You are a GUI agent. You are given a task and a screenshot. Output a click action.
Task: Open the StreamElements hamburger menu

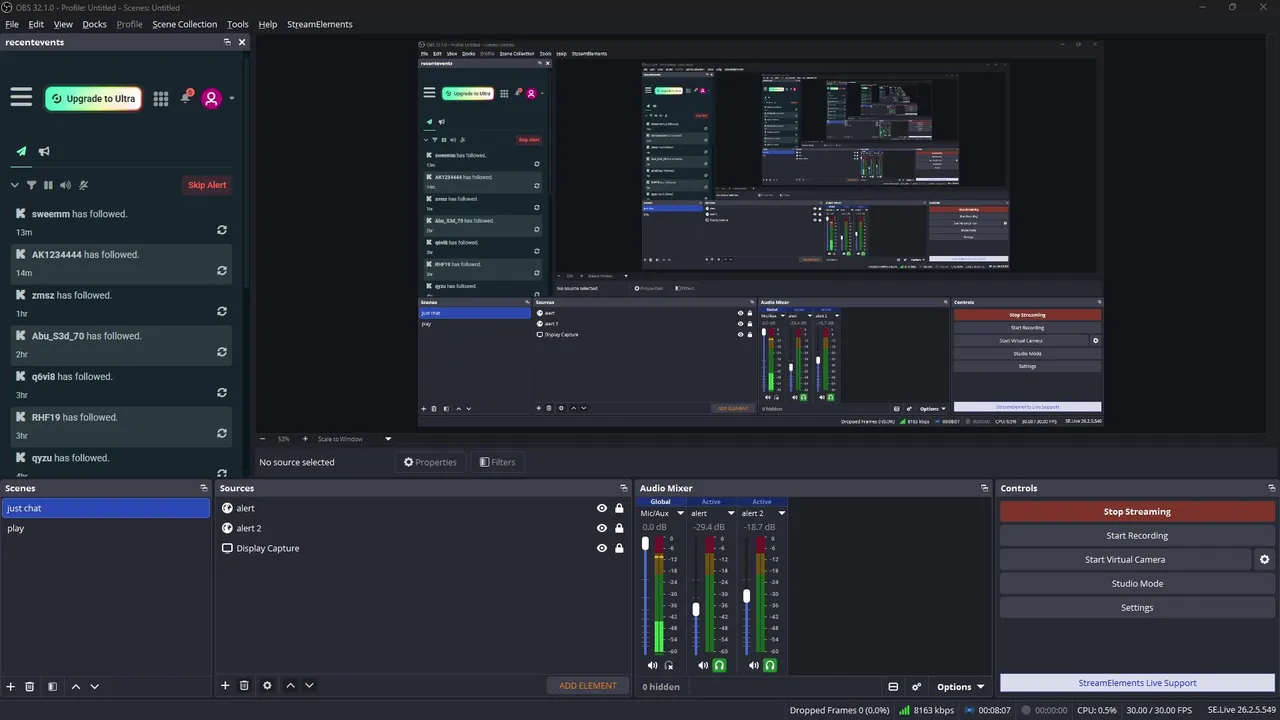point(21,97)
